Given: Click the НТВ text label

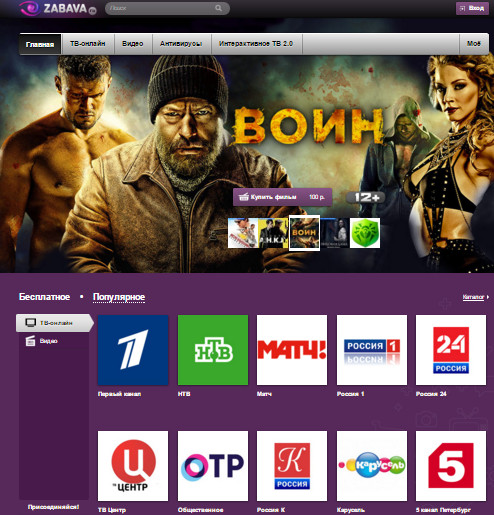Looking at the screenshot, I should [184, 394].
